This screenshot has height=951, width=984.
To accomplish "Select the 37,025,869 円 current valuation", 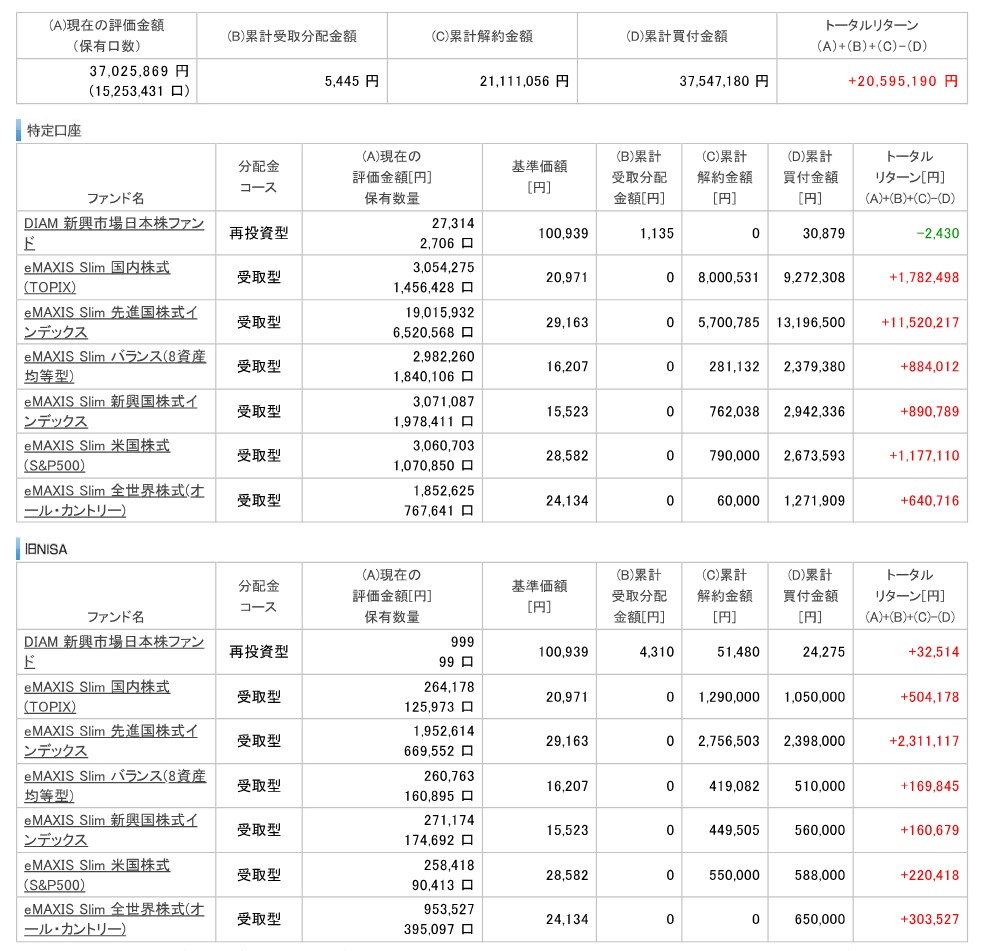I will (x=139, y=71).
